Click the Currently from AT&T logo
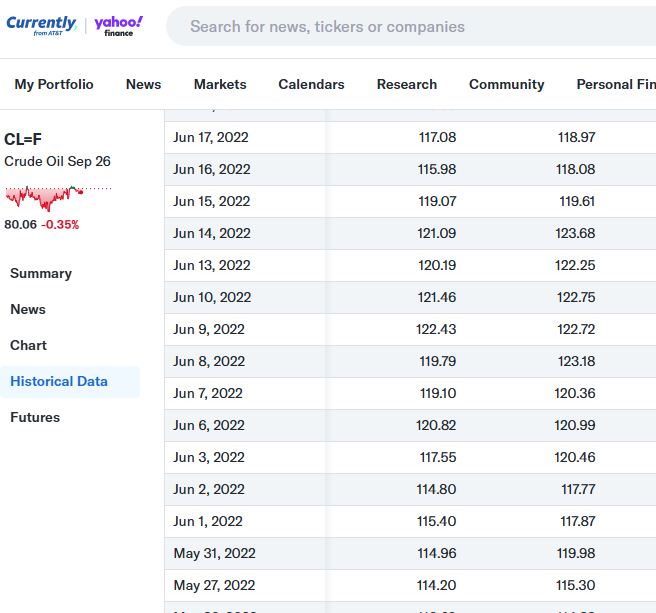Viewport: 656px width, 613px height. coord(41,26)
